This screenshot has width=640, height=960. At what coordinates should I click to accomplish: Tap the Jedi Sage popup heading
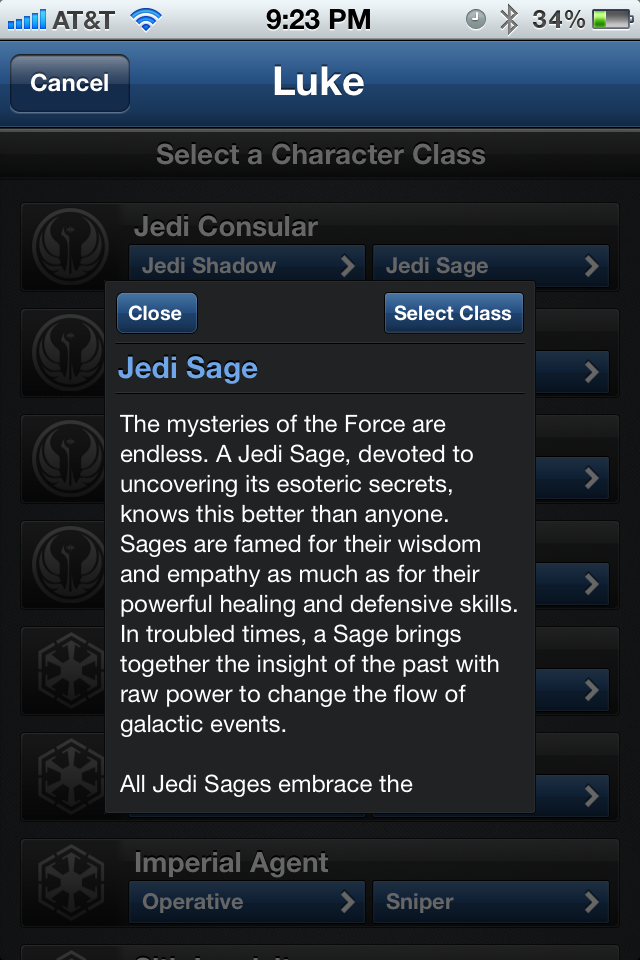pyautogui.click(x=188, y=368)
